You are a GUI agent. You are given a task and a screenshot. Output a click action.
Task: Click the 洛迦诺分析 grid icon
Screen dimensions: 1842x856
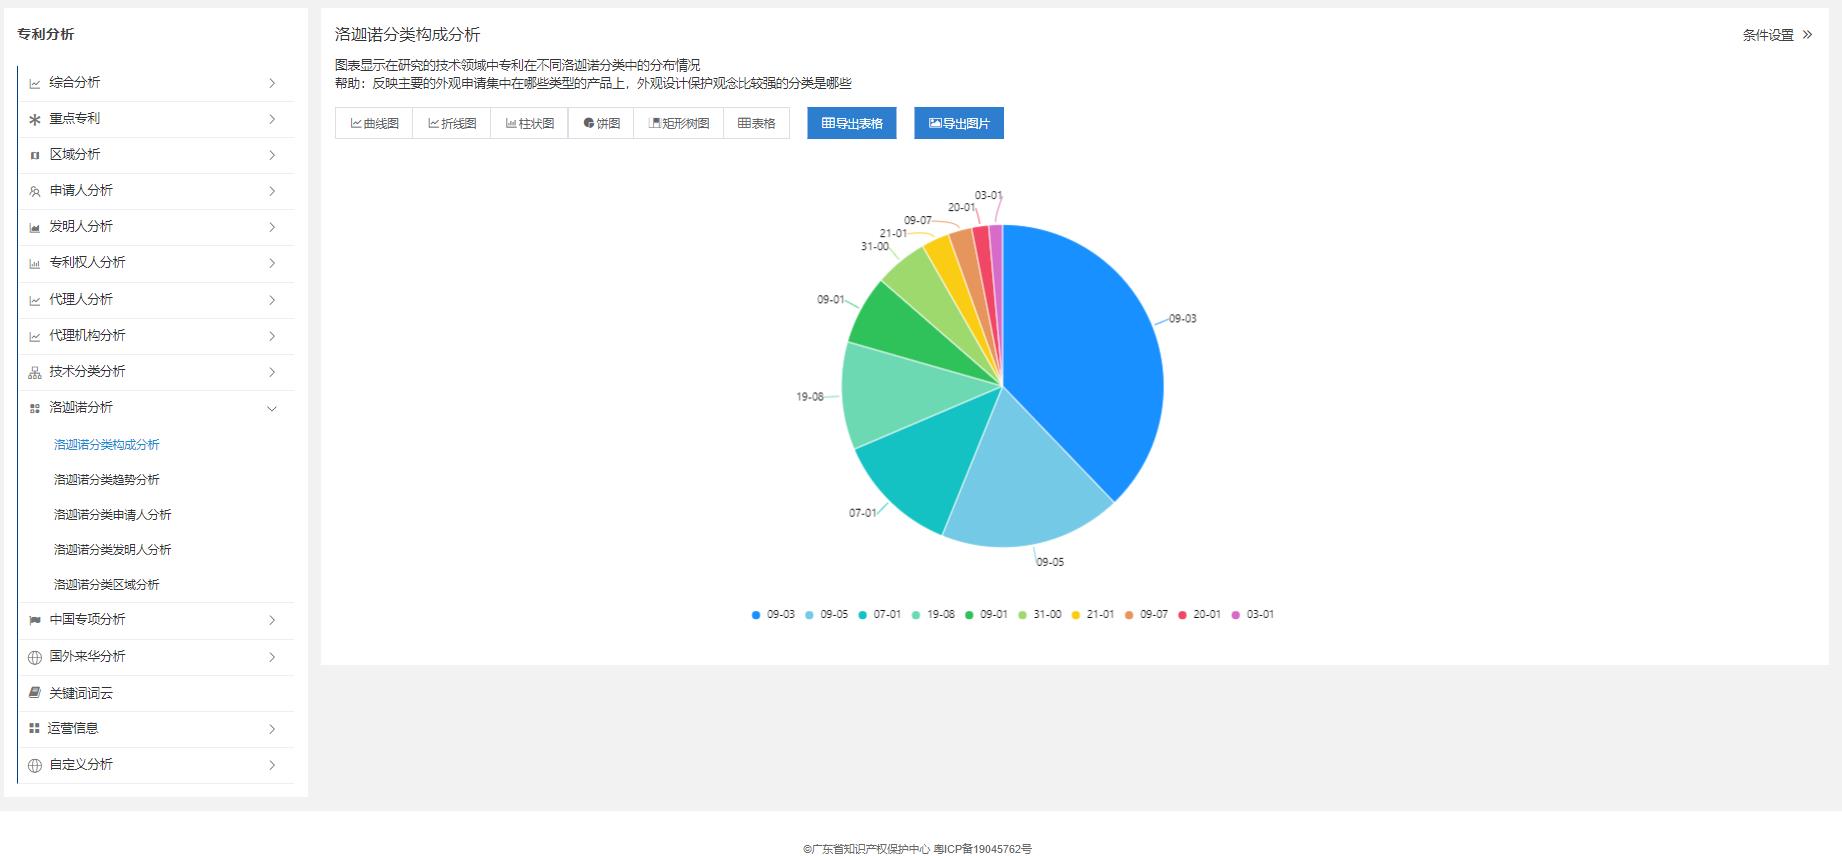[x=35, y=409]
